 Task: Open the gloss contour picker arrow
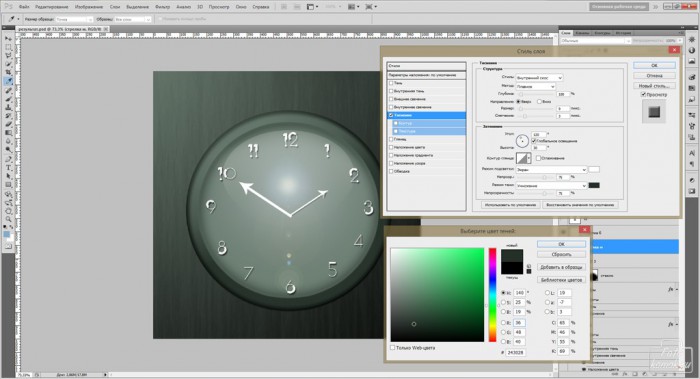(x=529, y=158)
